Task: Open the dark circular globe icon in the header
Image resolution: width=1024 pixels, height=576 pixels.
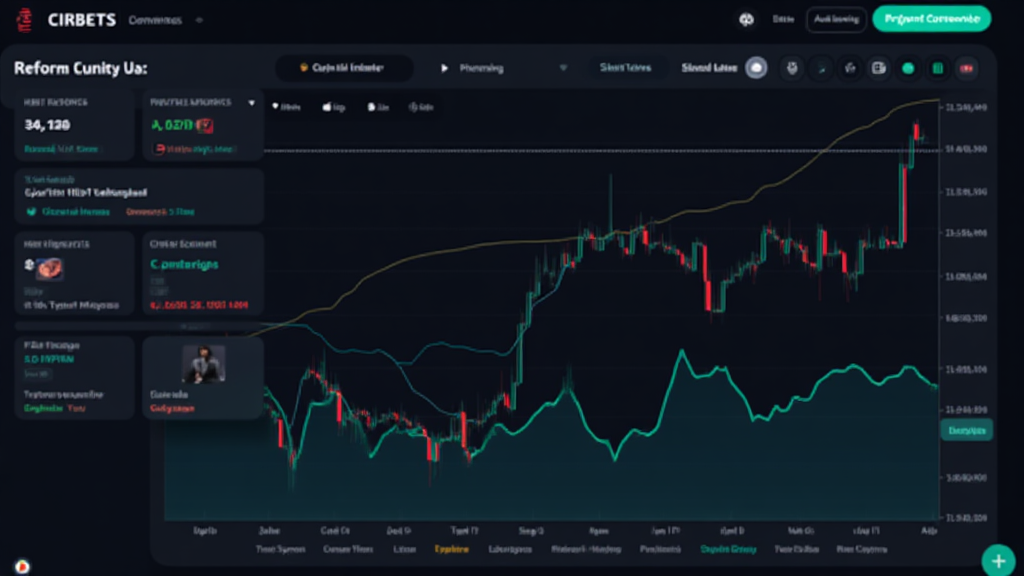Action: pyautogui.click(x=745, y=19)
